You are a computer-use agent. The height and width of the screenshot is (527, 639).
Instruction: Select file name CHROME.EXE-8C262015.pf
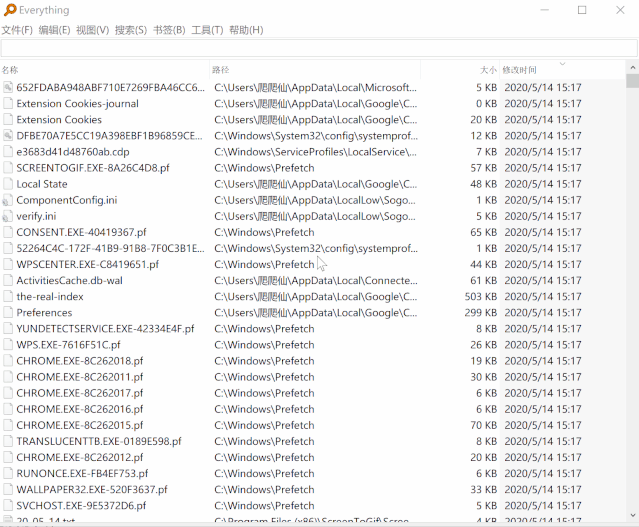80,425
